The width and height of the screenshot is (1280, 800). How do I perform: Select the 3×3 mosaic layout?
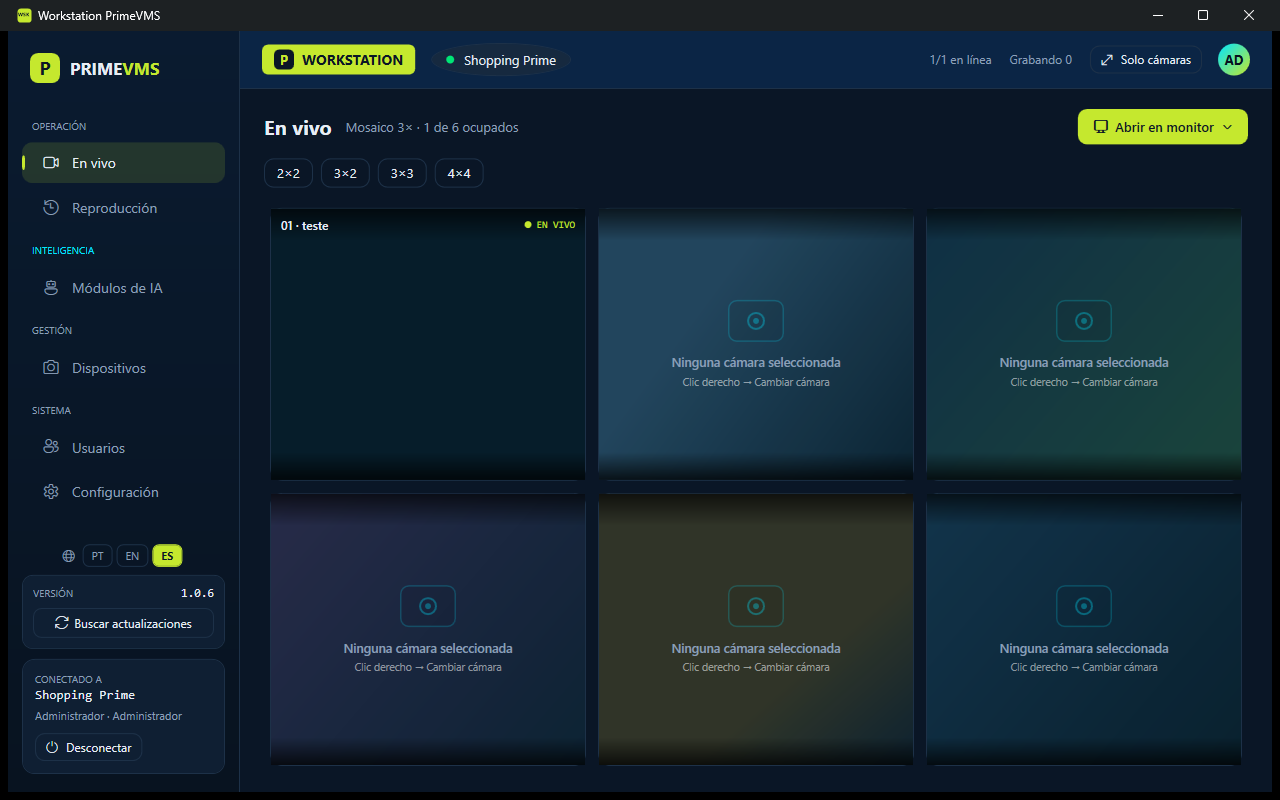402,173
